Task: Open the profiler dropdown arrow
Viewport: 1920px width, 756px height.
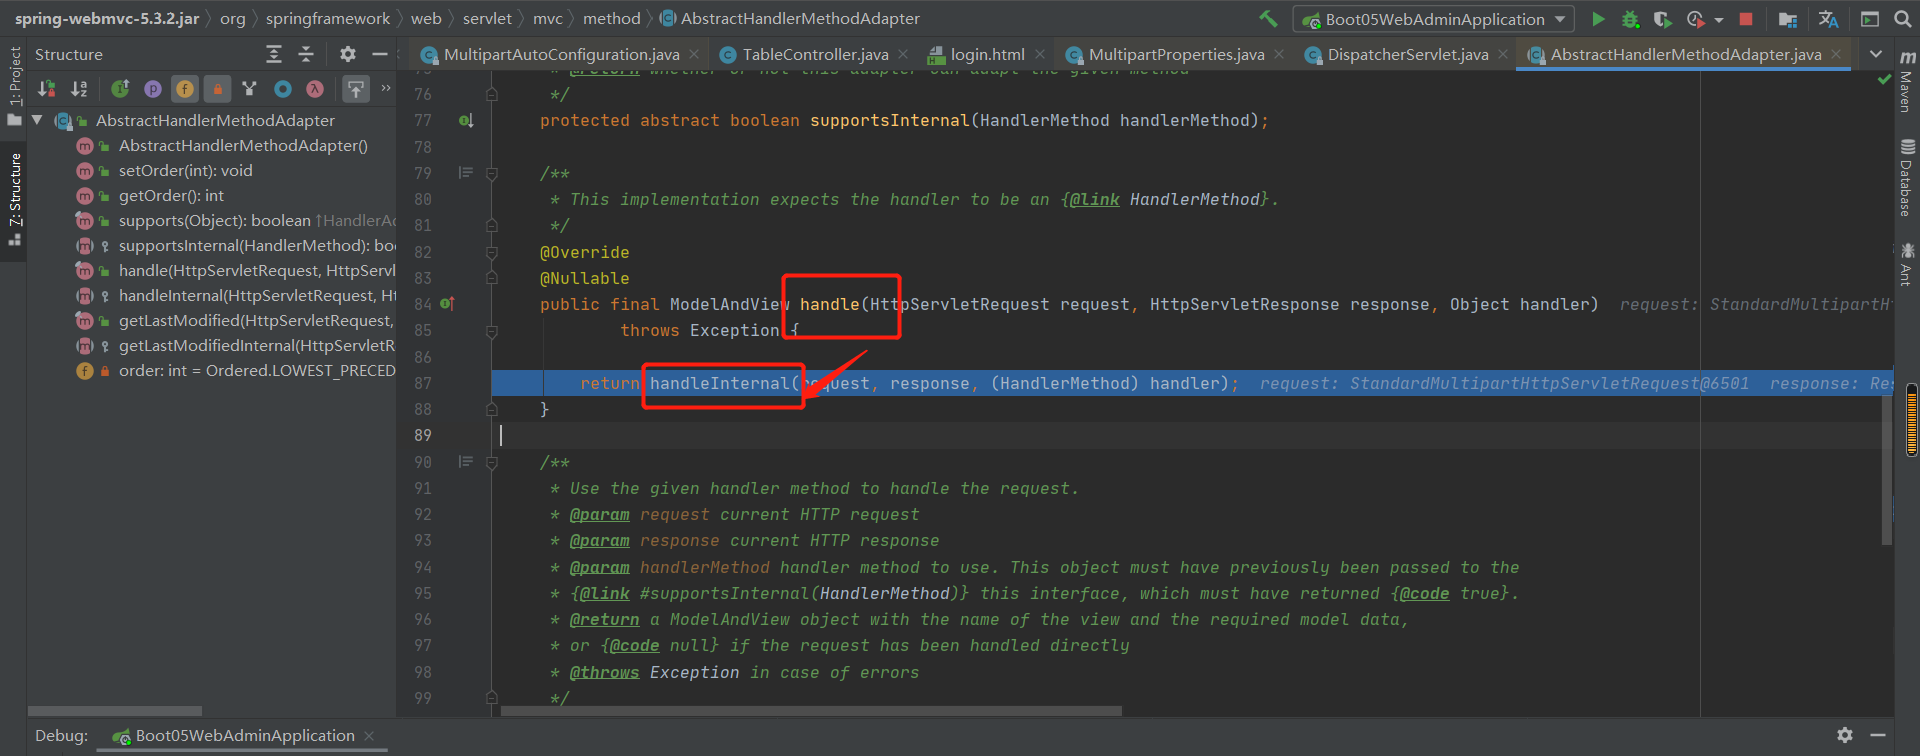Action: click(1719, 19)
